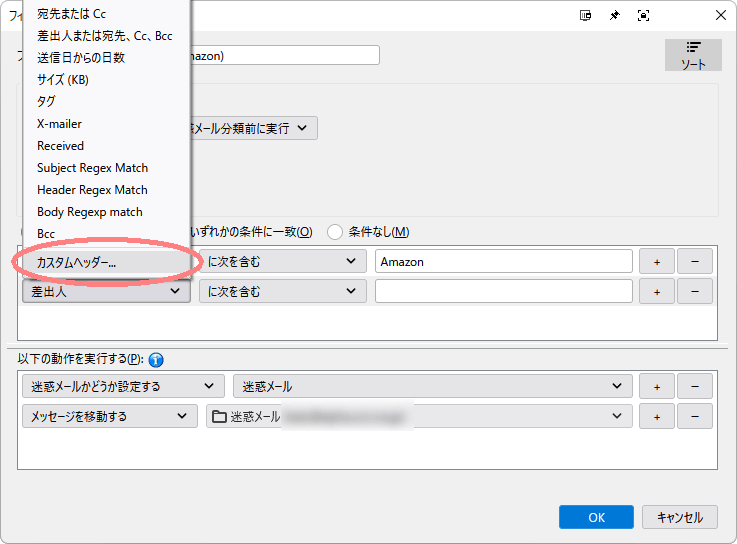Add action after メッセージを移動する row

(x=657, y=416)
